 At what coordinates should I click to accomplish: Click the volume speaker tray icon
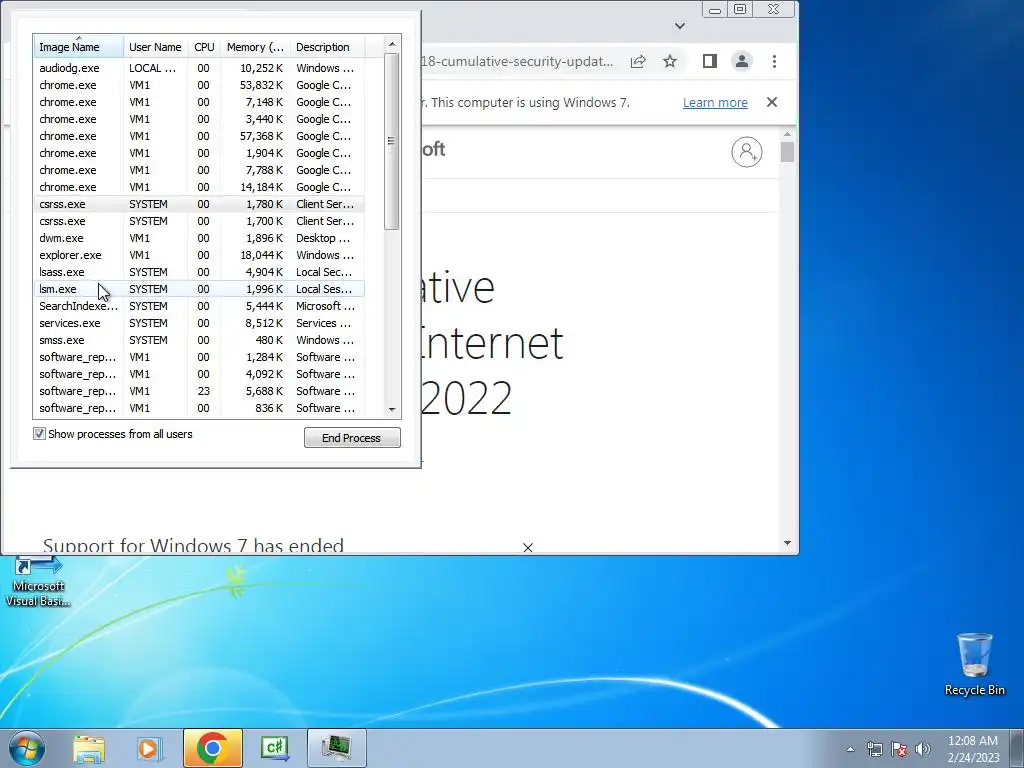(x=923, y=749)
